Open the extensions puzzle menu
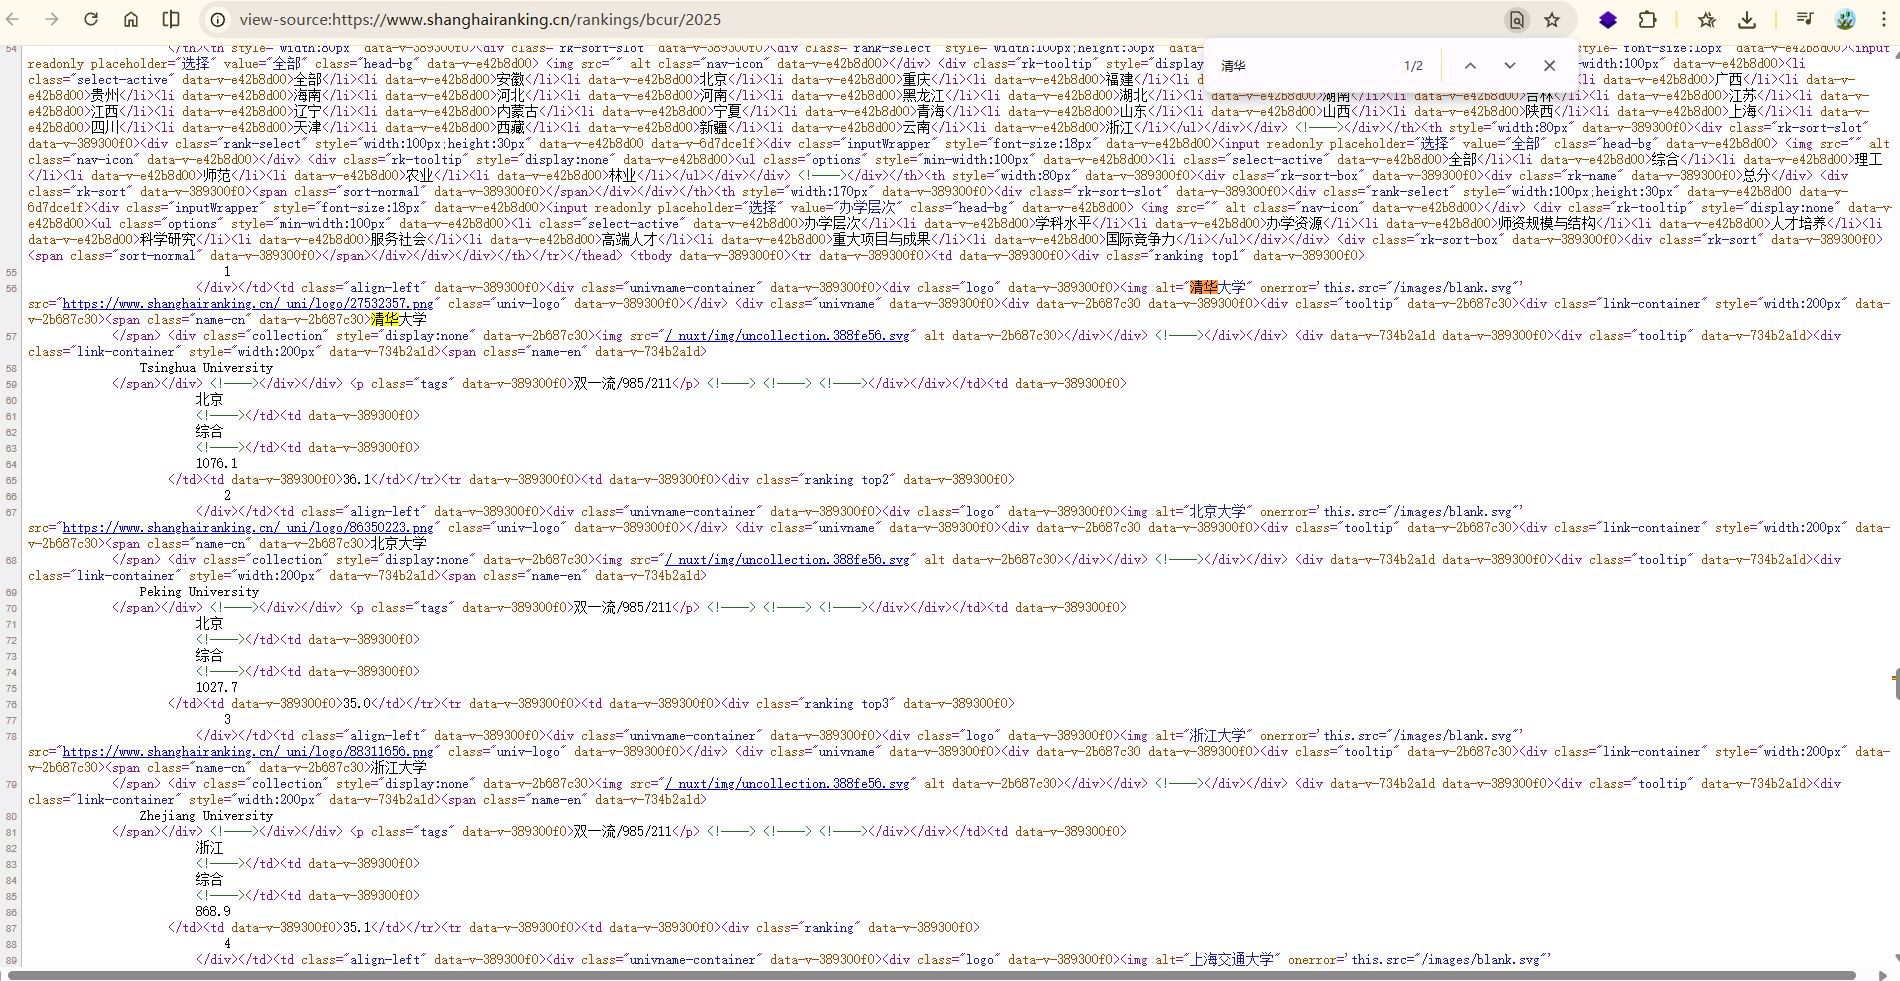 (x=1647, y=19)
